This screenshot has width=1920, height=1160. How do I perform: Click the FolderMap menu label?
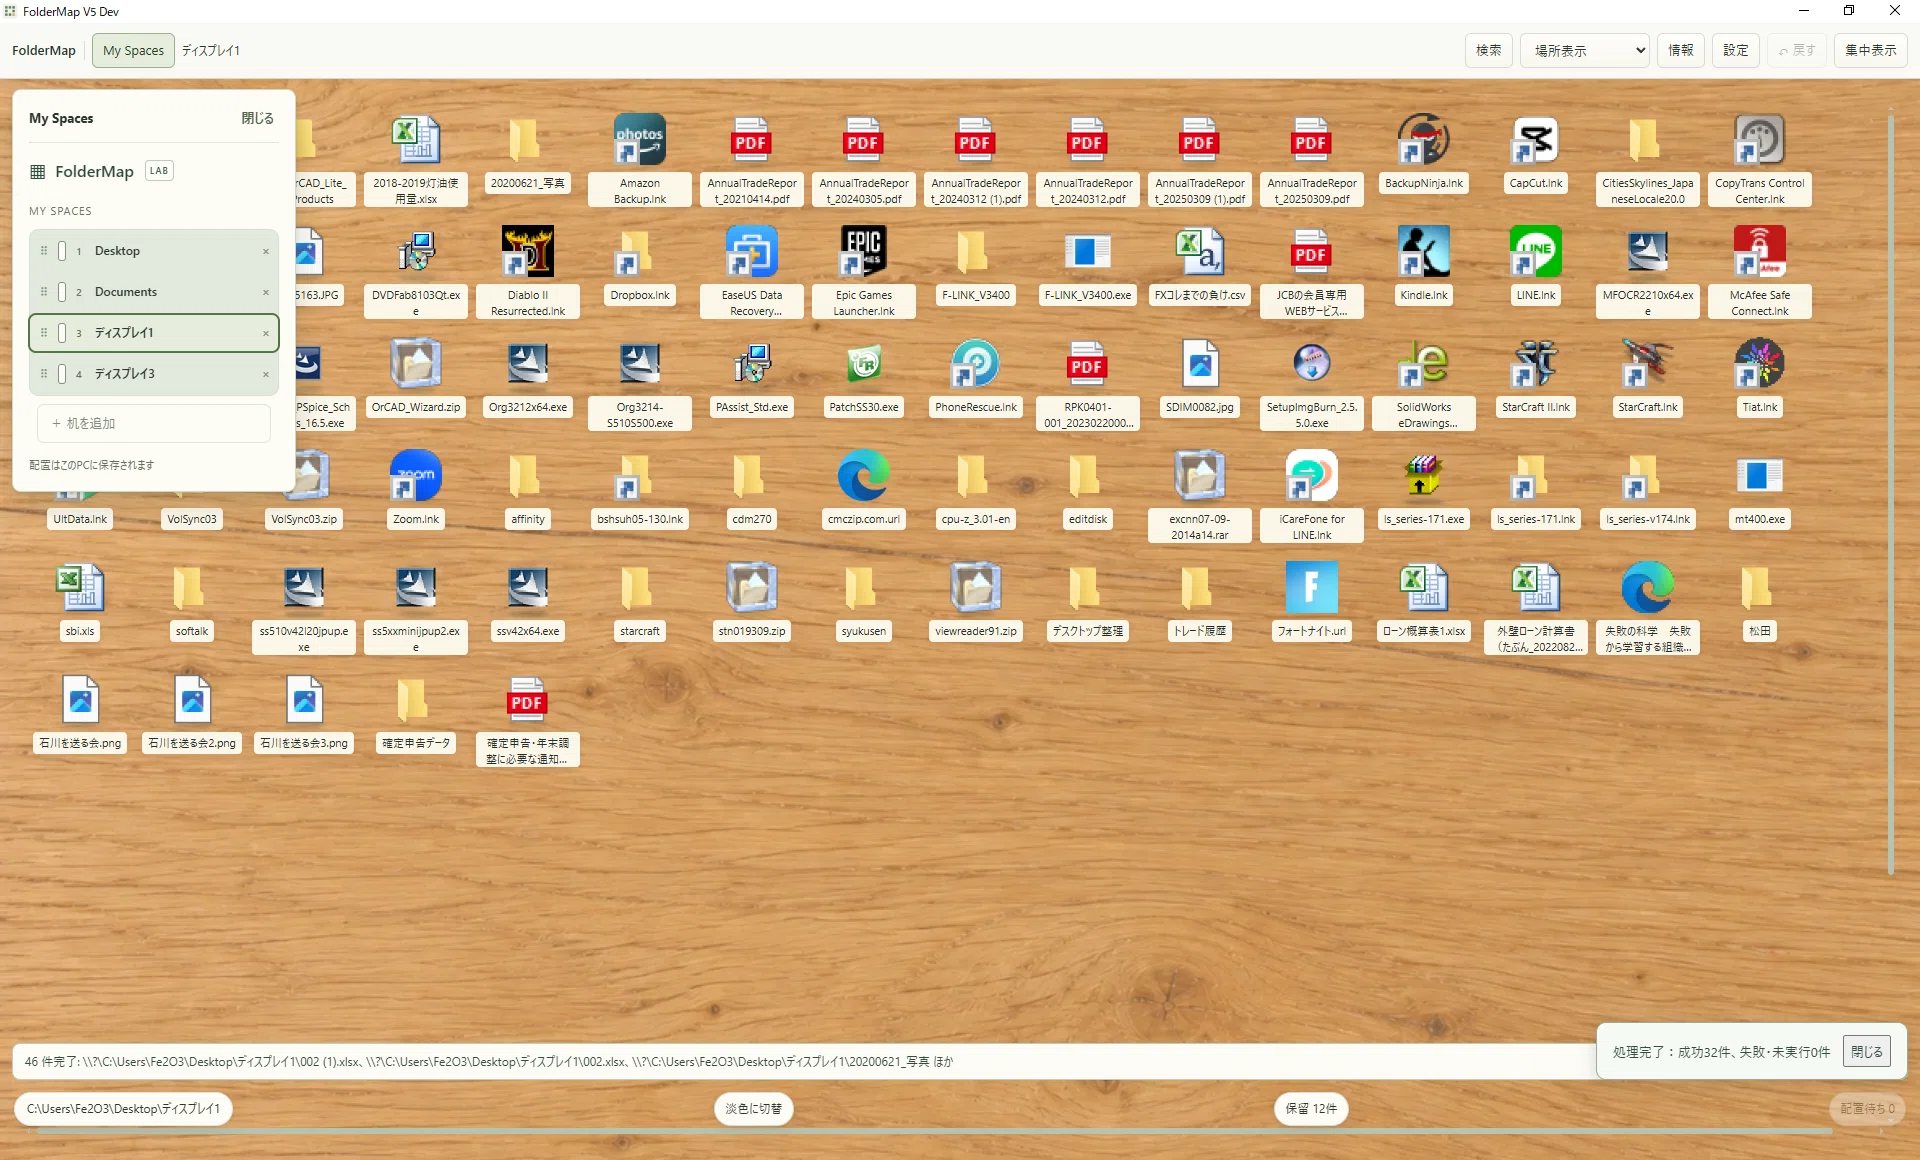tap(44, 50)
